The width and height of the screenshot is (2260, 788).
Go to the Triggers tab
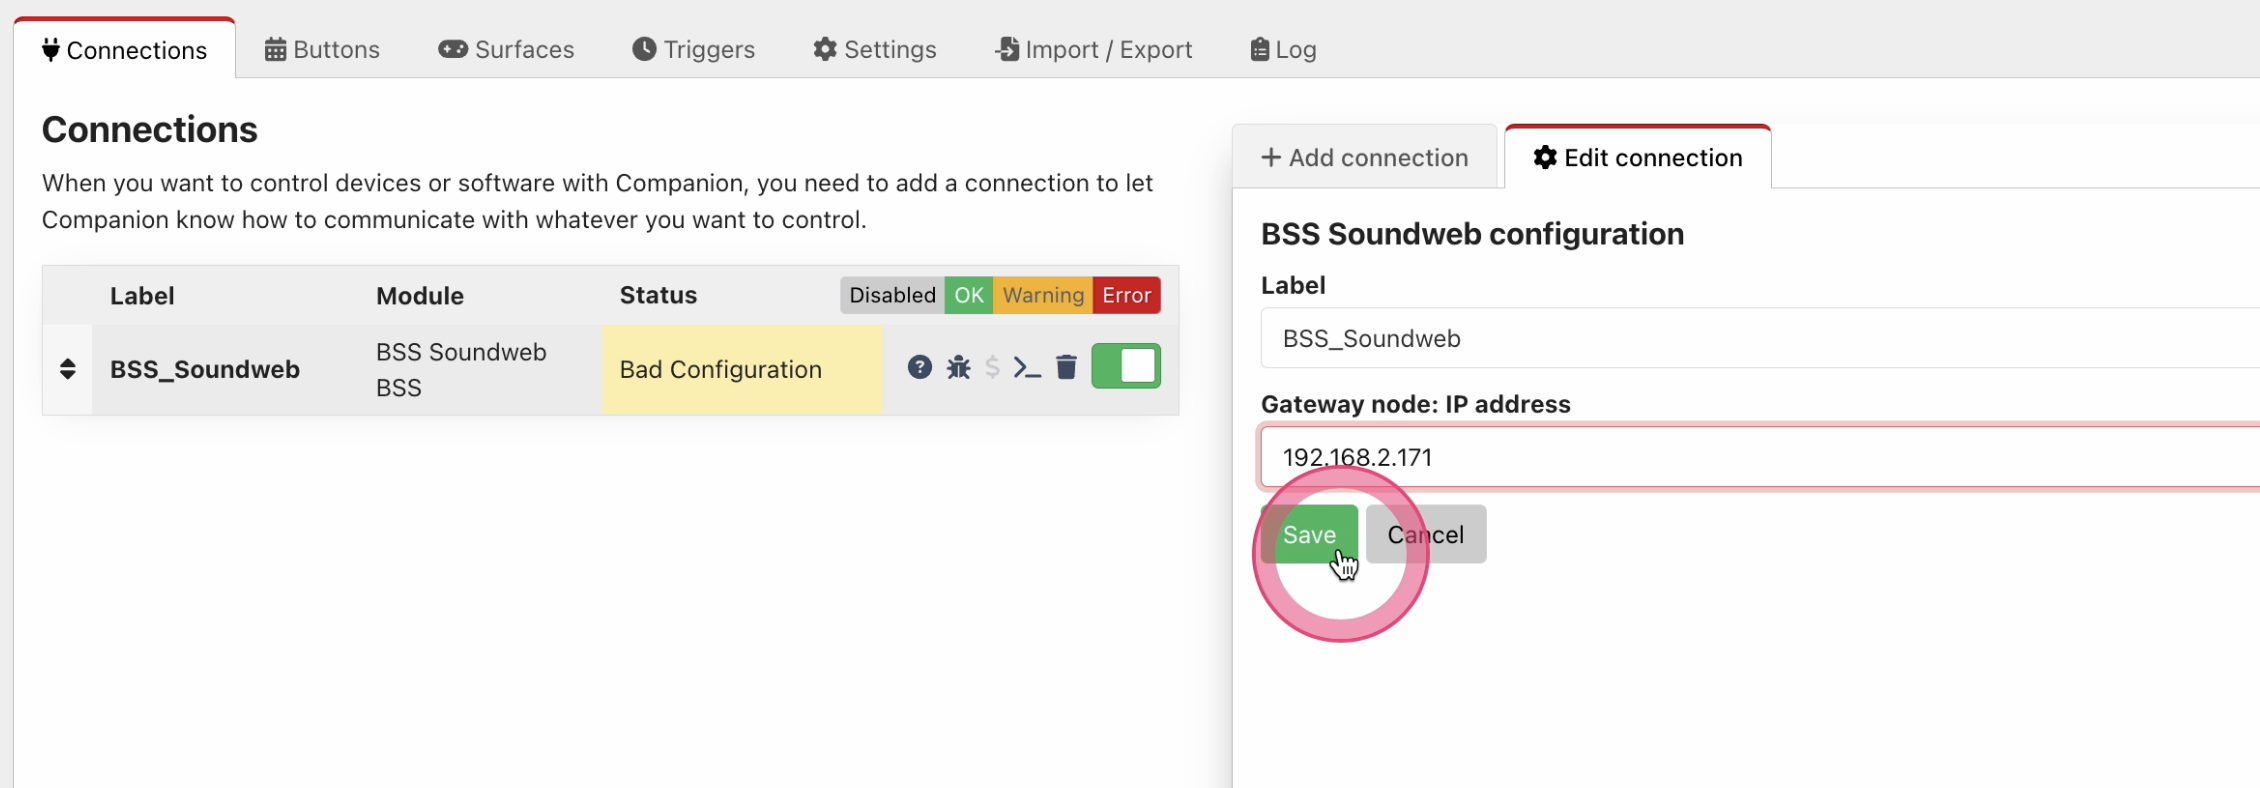694,50
